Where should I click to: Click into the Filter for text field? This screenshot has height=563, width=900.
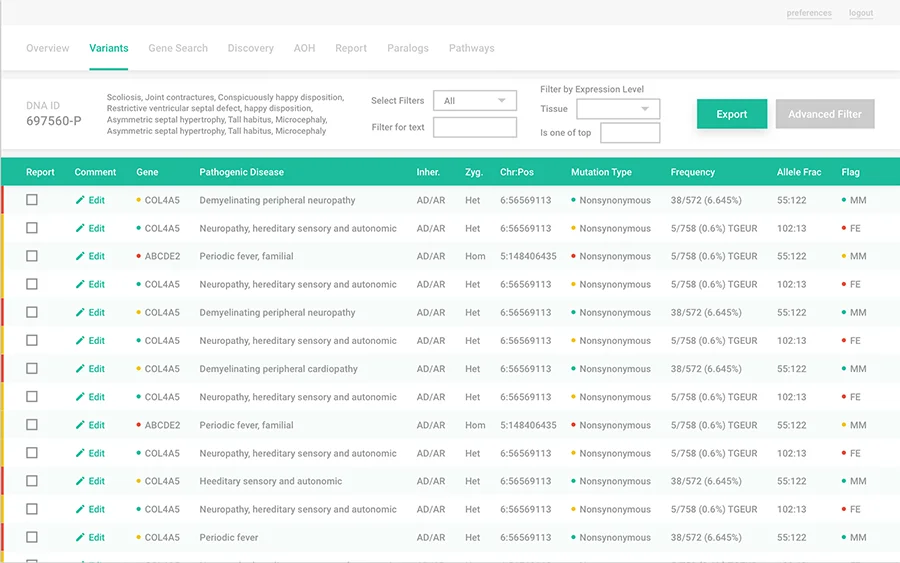coord(475,127)
